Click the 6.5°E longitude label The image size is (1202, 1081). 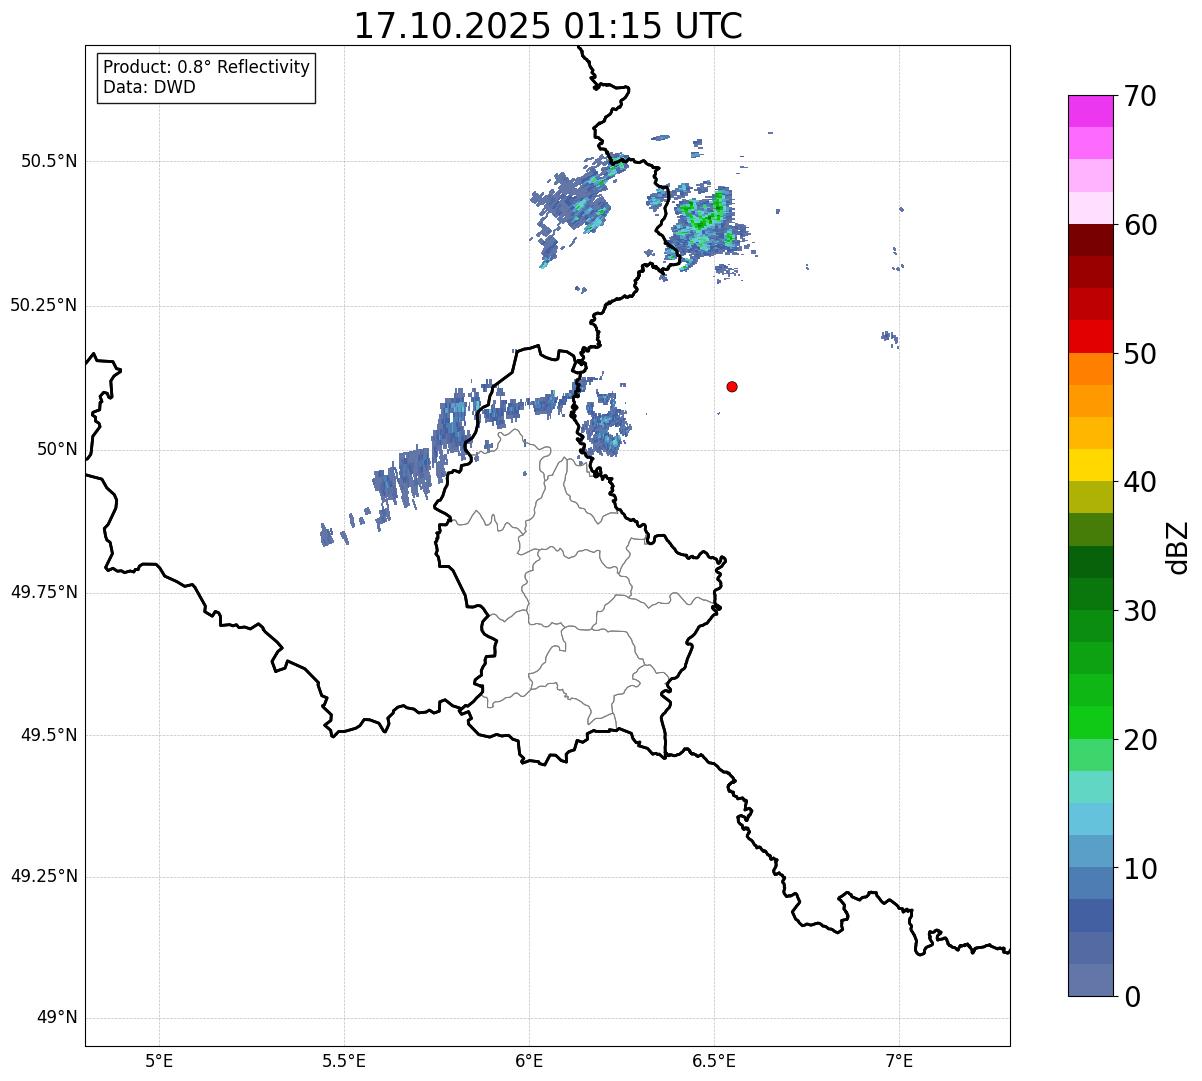[714, 1060]
